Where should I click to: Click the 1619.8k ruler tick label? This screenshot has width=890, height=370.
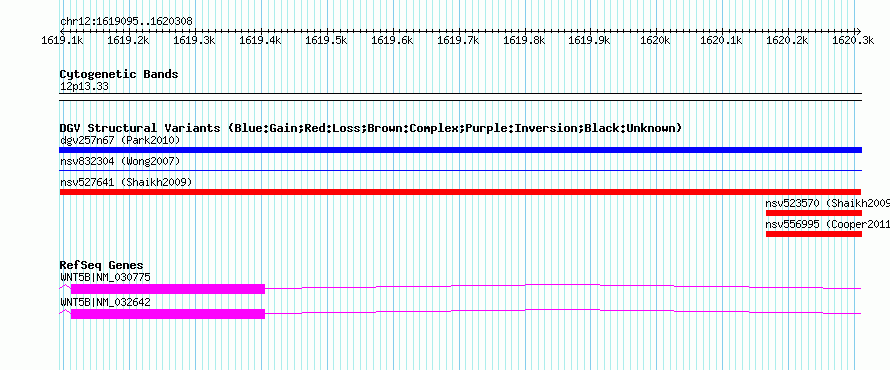pos(524,40)
